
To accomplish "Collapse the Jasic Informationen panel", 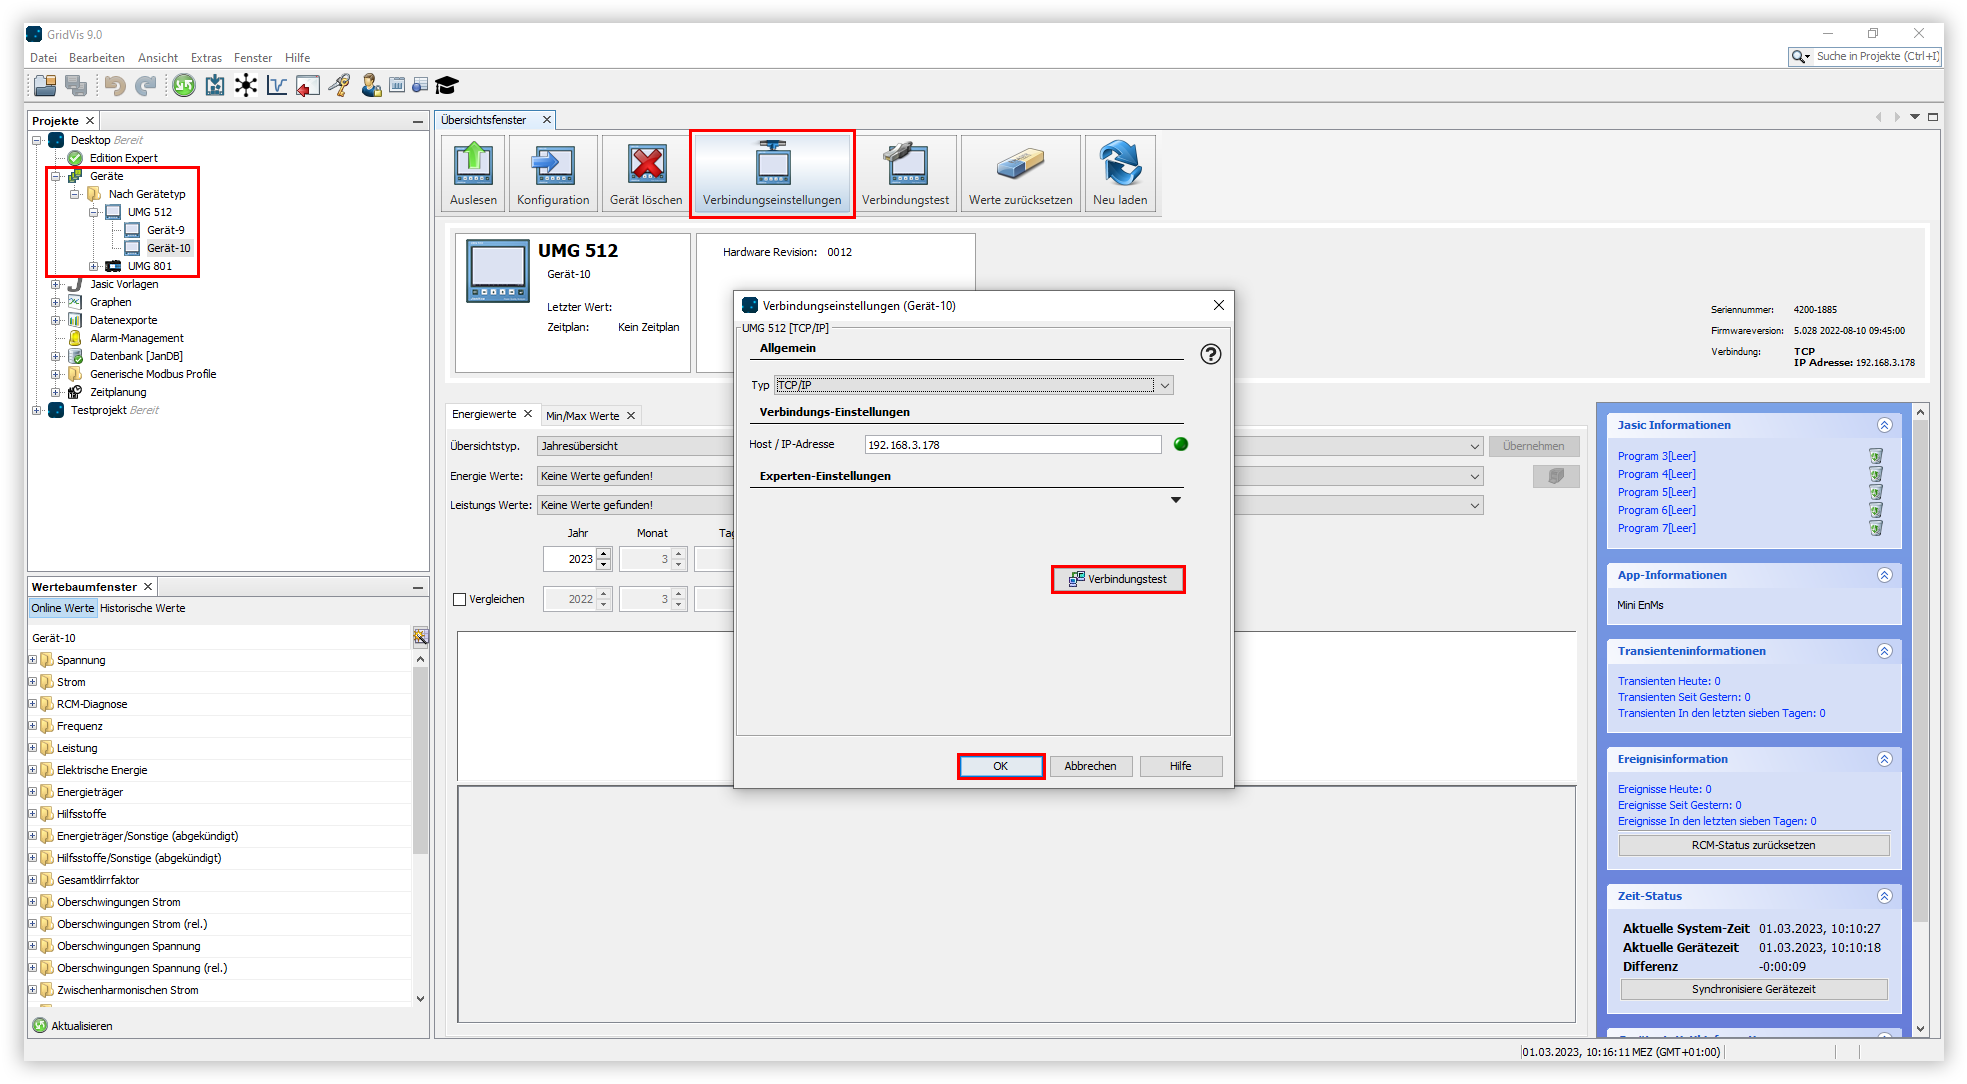I will coord(1886,424).
